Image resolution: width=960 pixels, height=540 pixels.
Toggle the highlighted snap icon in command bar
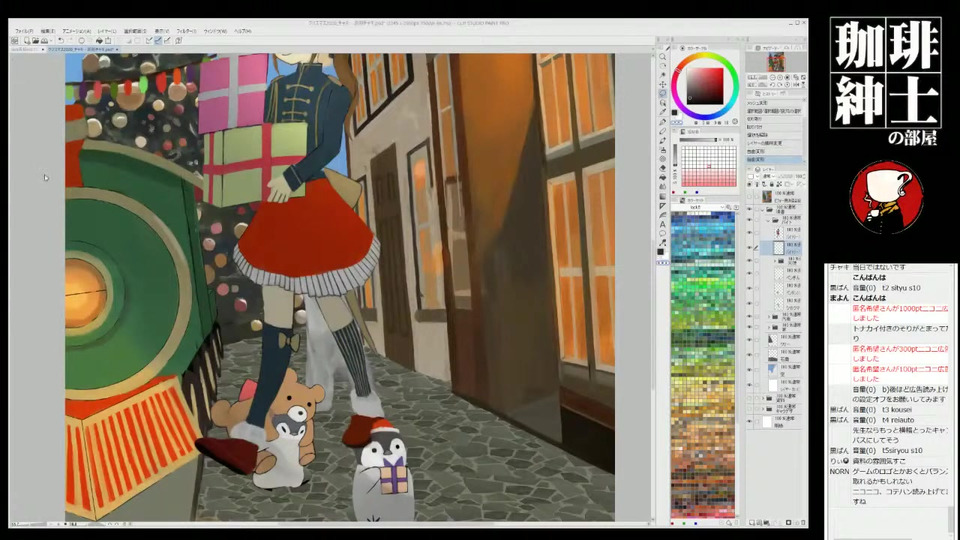click(158, 40)
